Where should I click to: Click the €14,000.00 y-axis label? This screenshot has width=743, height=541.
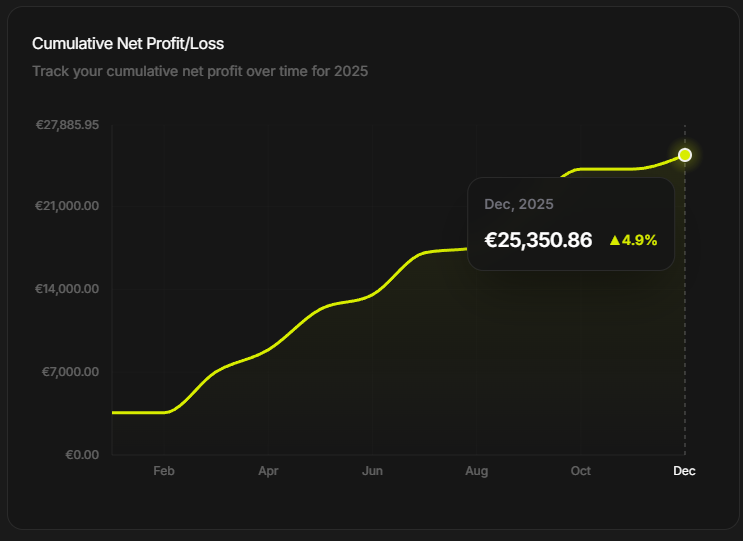click(x=67, y=289)
